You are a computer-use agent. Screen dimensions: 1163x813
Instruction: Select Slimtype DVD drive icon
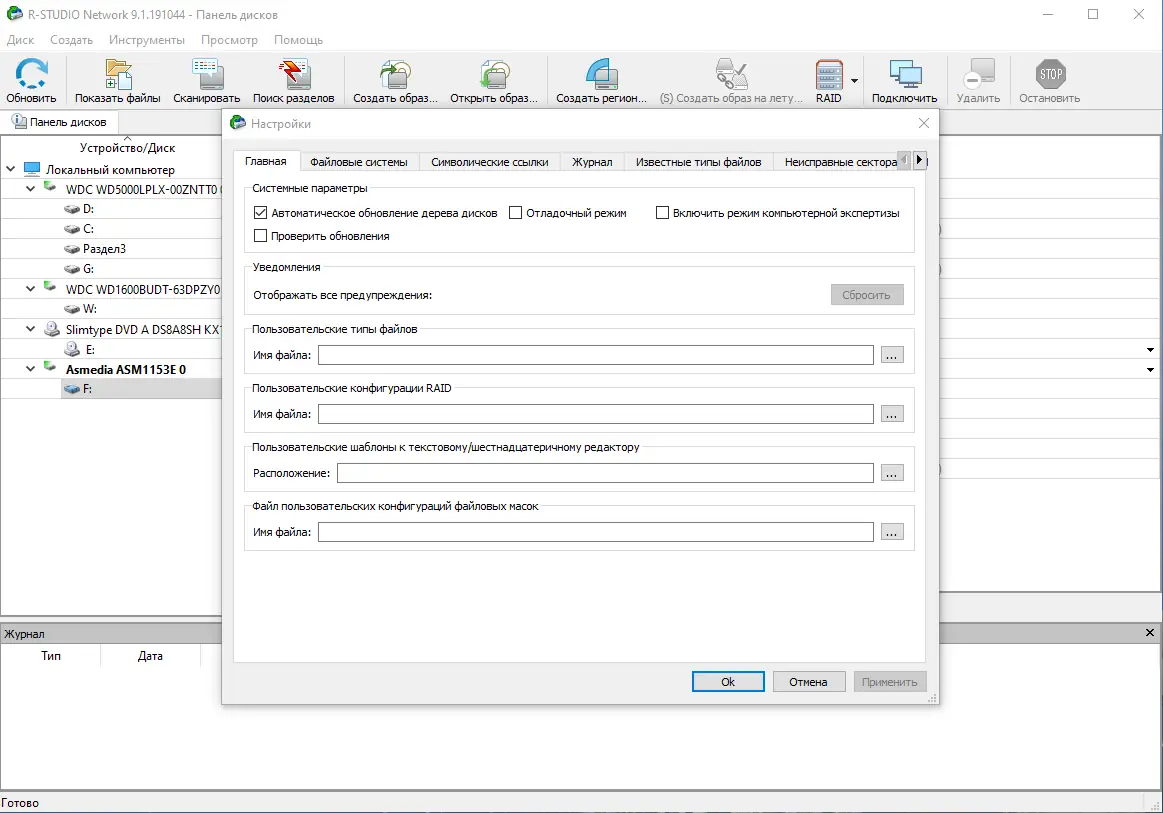click(x=52, y=329)
